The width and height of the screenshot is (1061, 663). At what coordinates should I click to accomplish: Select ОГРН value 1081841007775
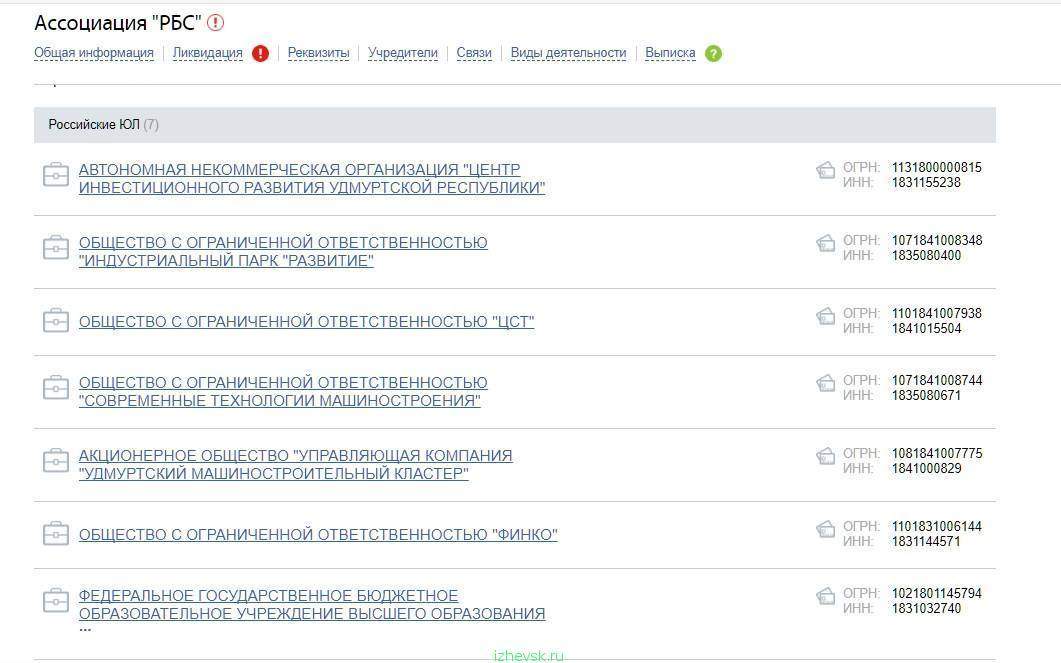937,453
